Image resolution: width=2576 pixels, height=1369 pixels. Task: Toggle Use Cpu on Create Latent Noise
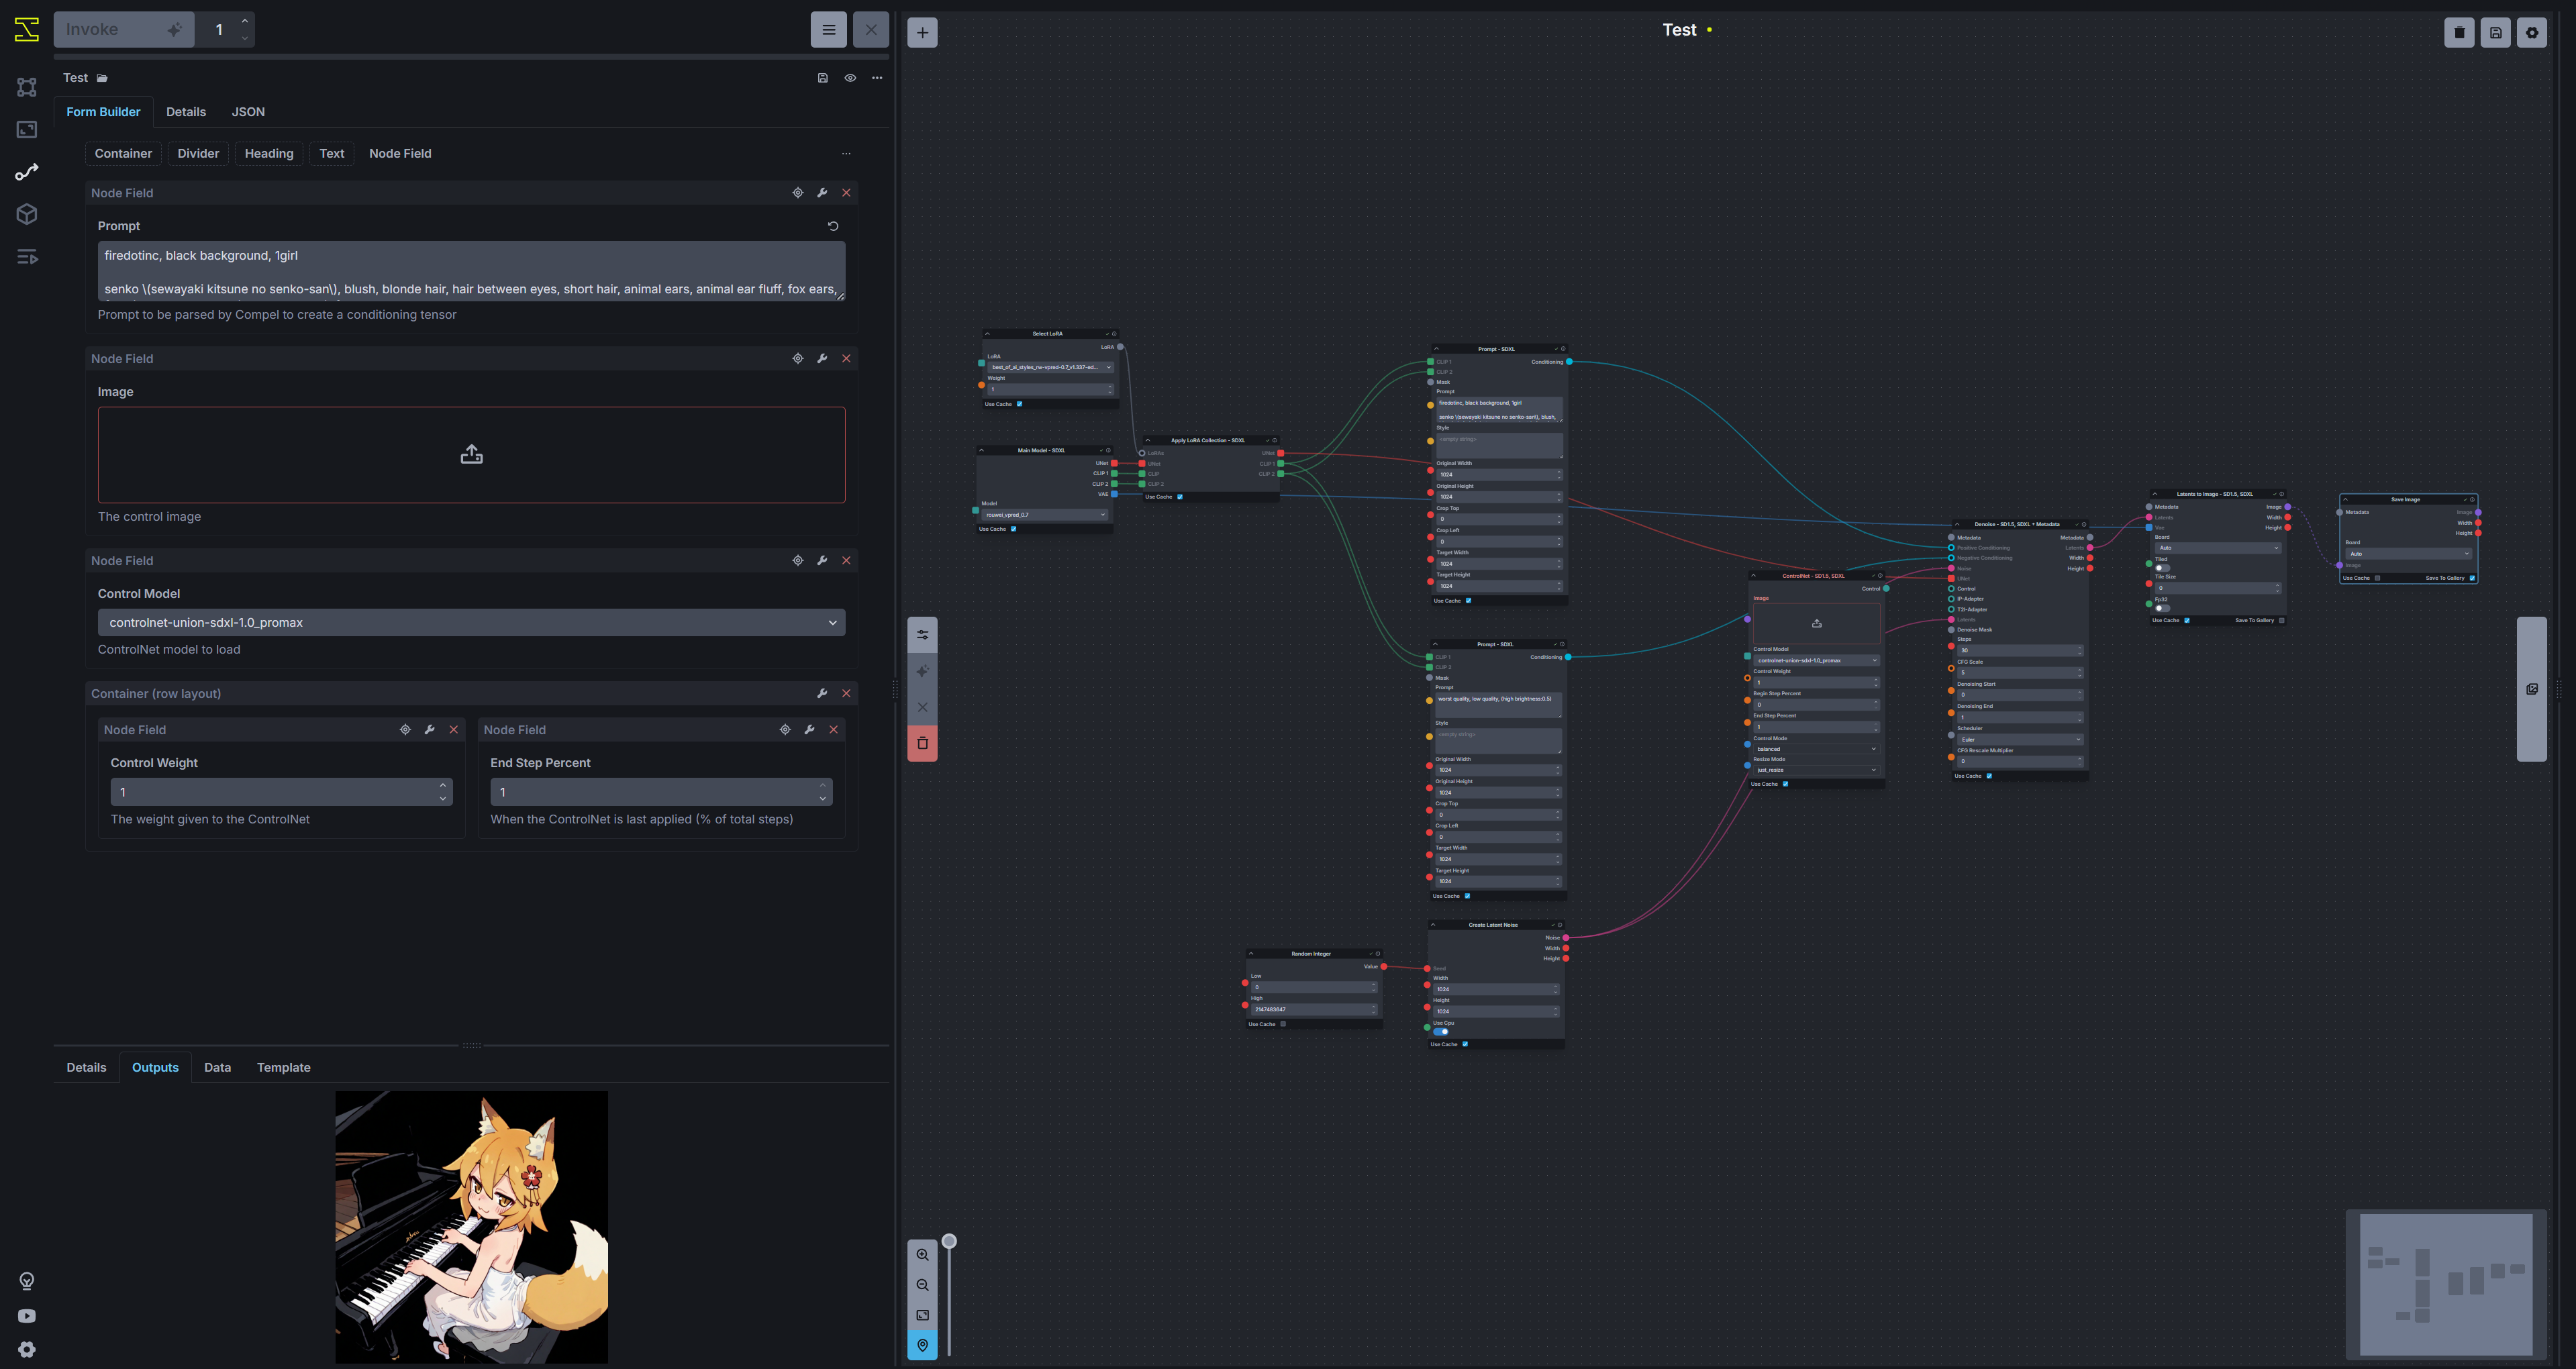[x=1441, y=1032]
